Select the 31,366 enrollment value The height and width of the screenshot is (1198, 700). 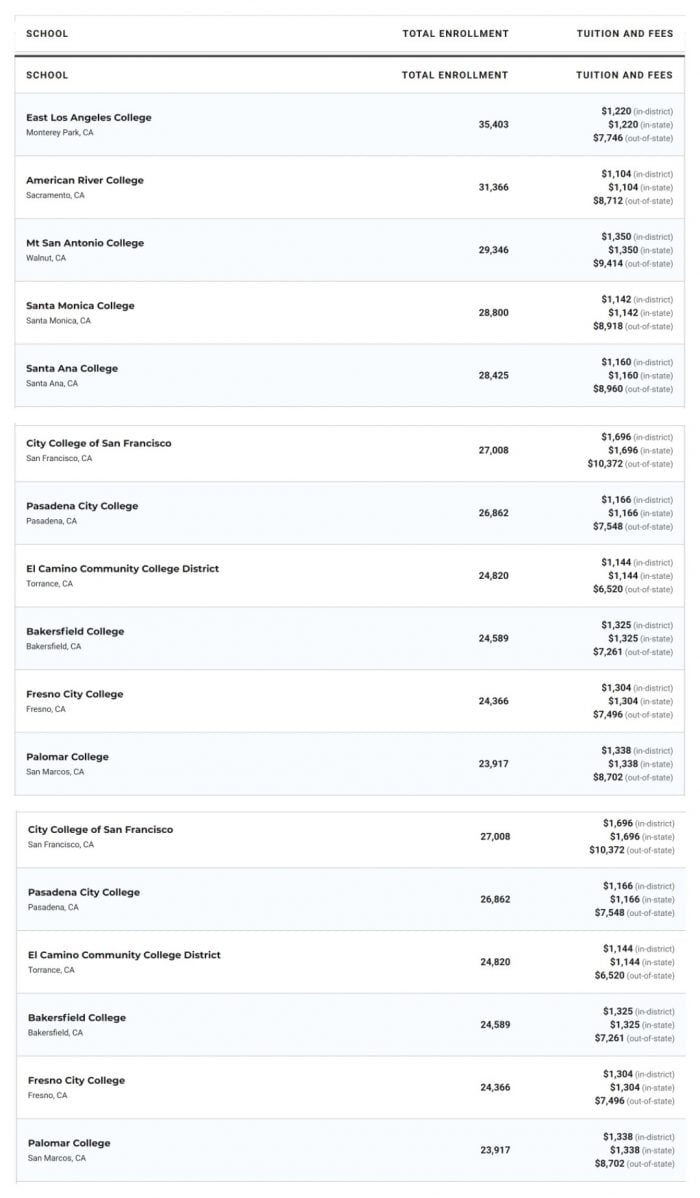(x=493, y=187)
